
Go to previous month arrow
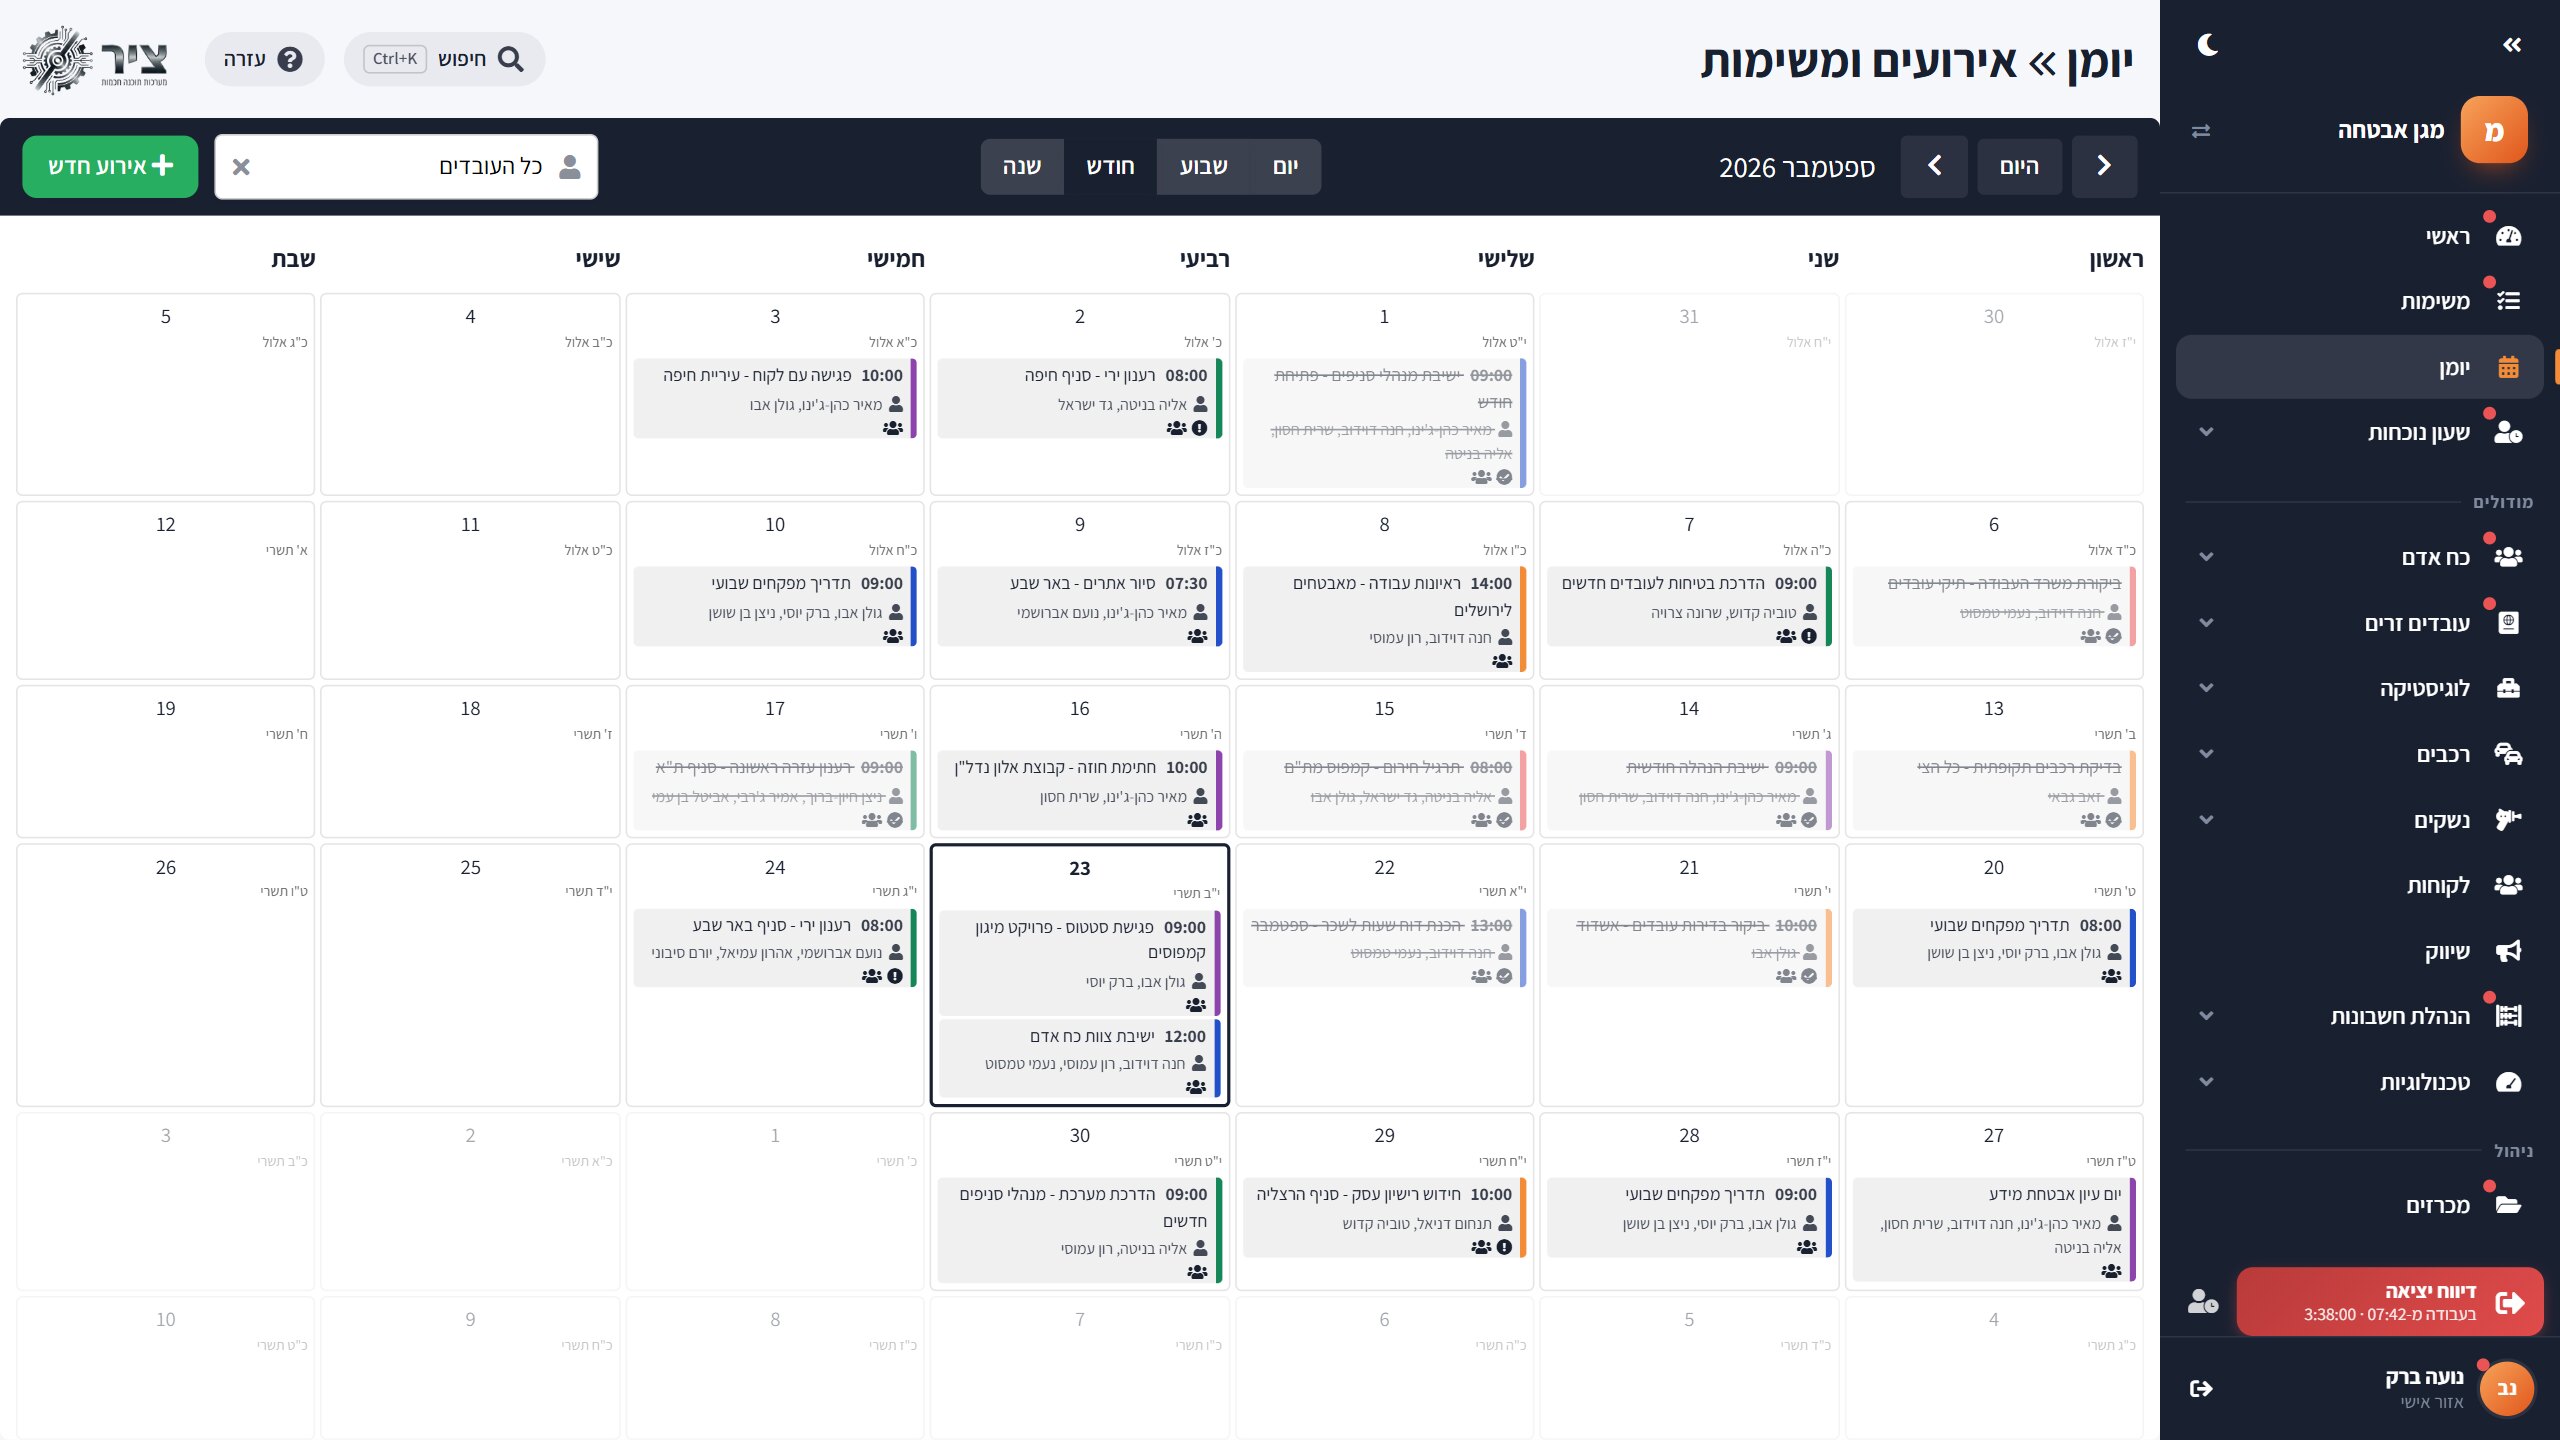(x=2104, y=166)
